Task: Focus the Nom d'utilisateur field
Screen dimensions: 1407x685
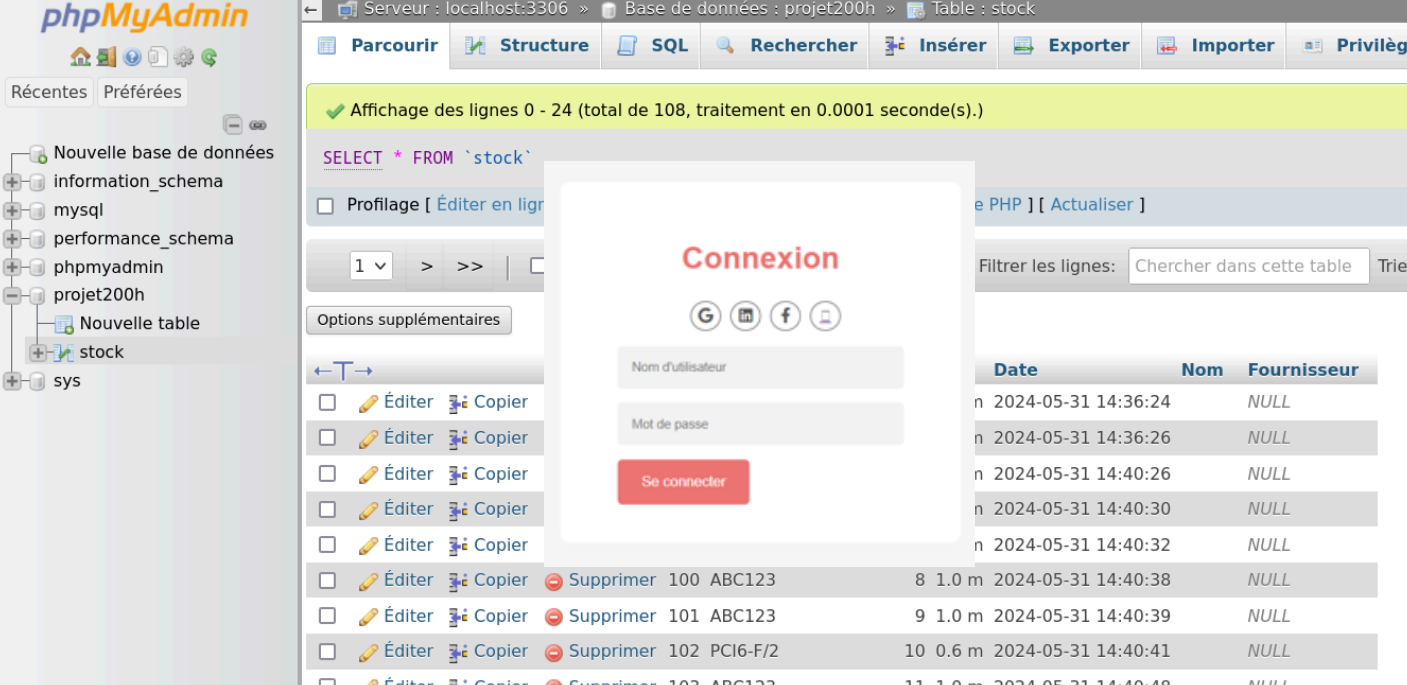Action: [760, 367]
